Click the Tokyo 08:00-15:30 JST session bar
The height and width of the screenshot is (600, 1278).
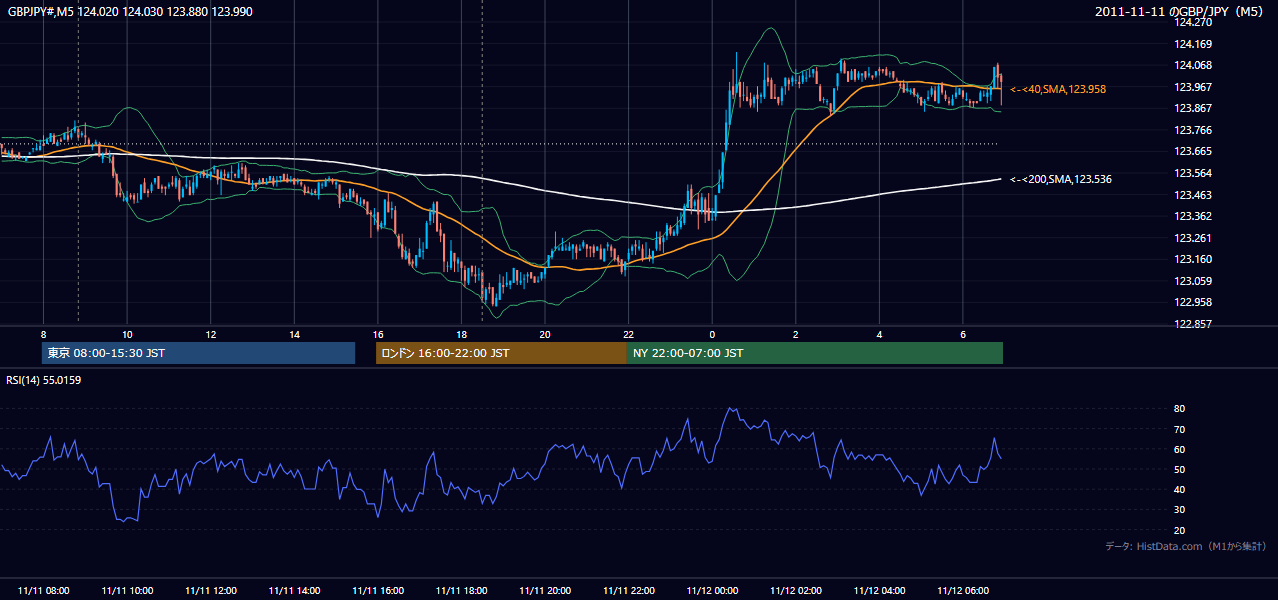point(198,353)
